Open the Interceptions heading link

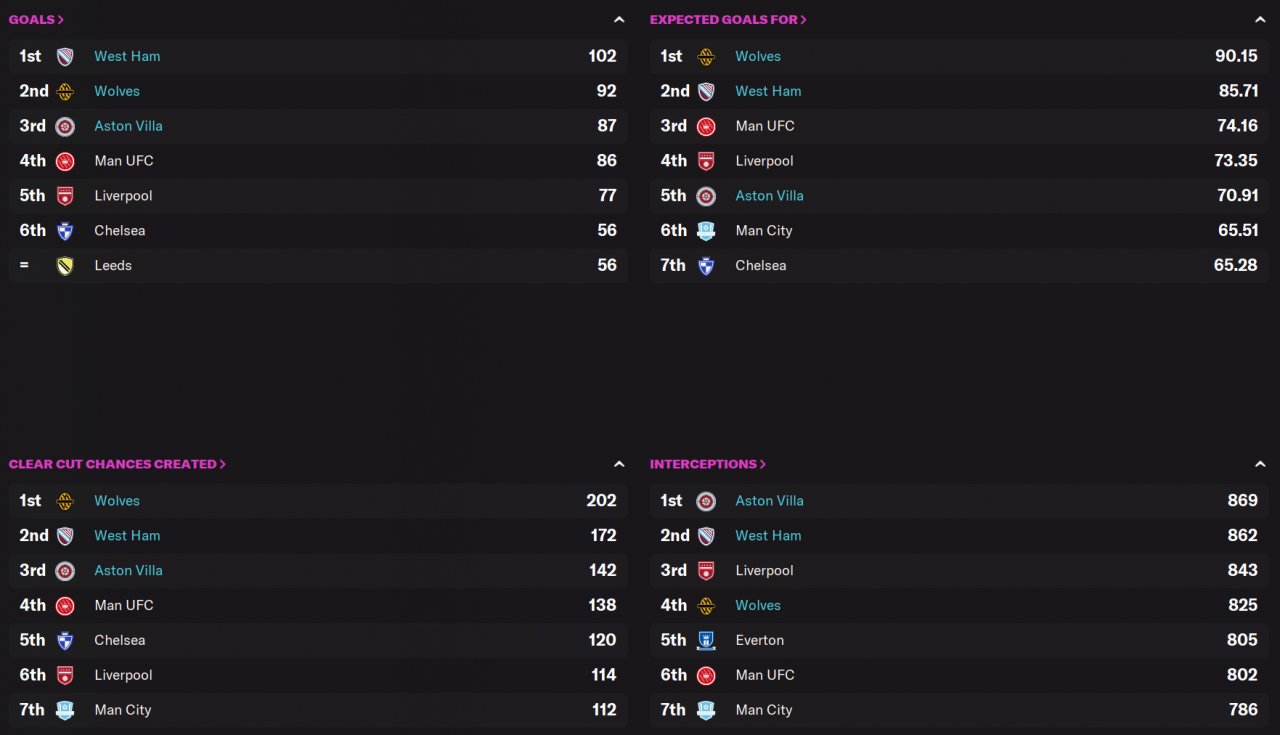[x=707, y=464]
